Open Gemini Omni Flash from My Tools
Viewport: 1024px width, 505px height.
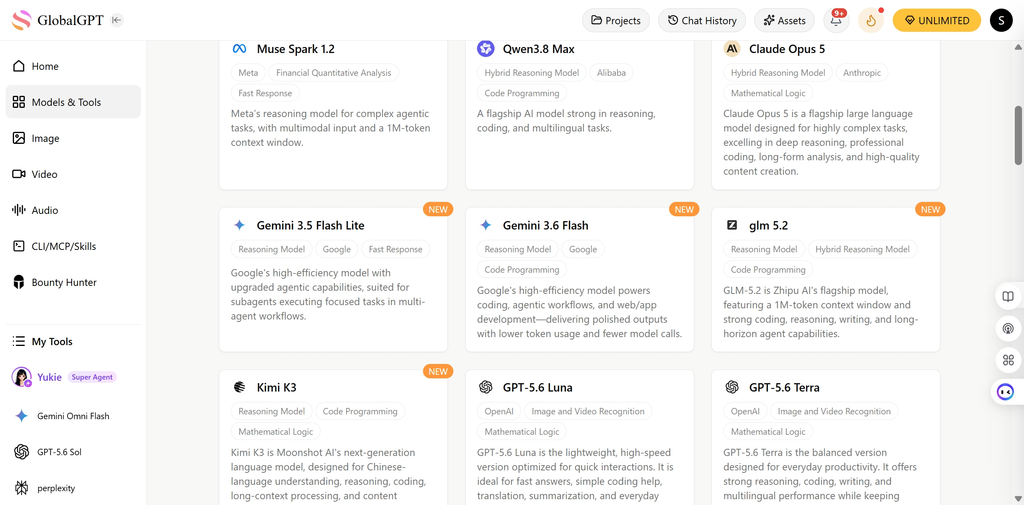pos(73,416)
